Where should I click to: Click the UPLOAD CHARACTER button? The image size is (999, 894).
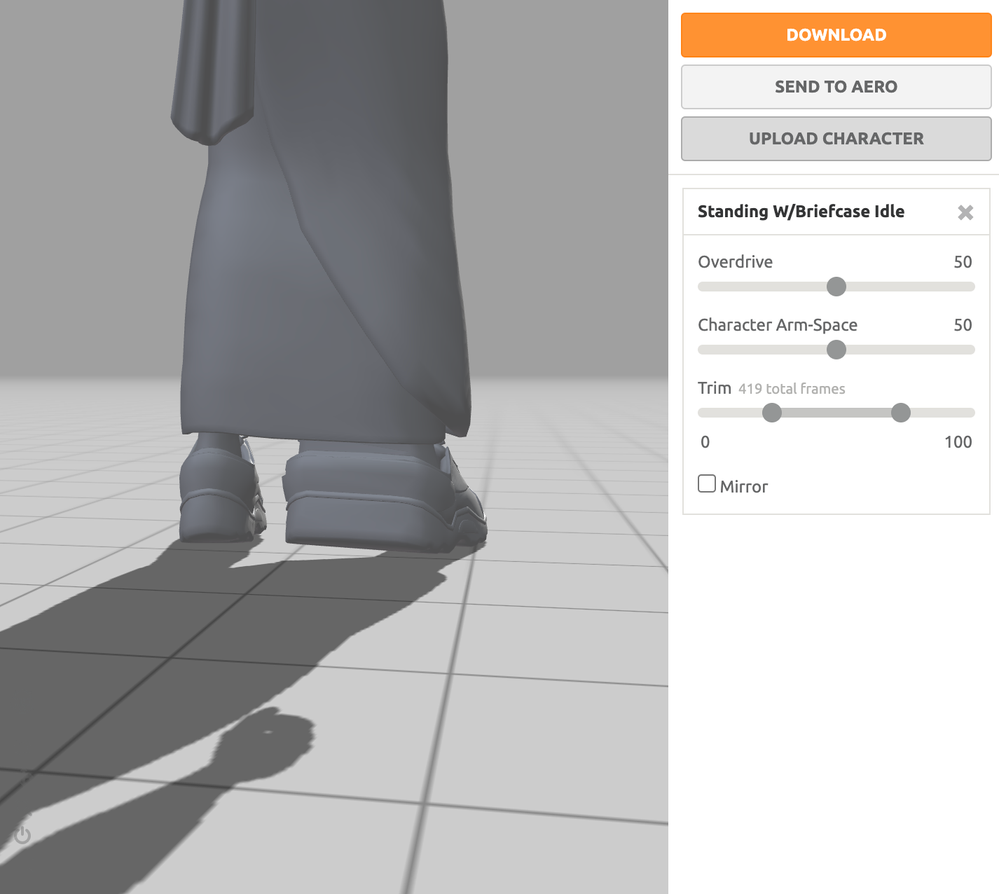coord(836,138)
